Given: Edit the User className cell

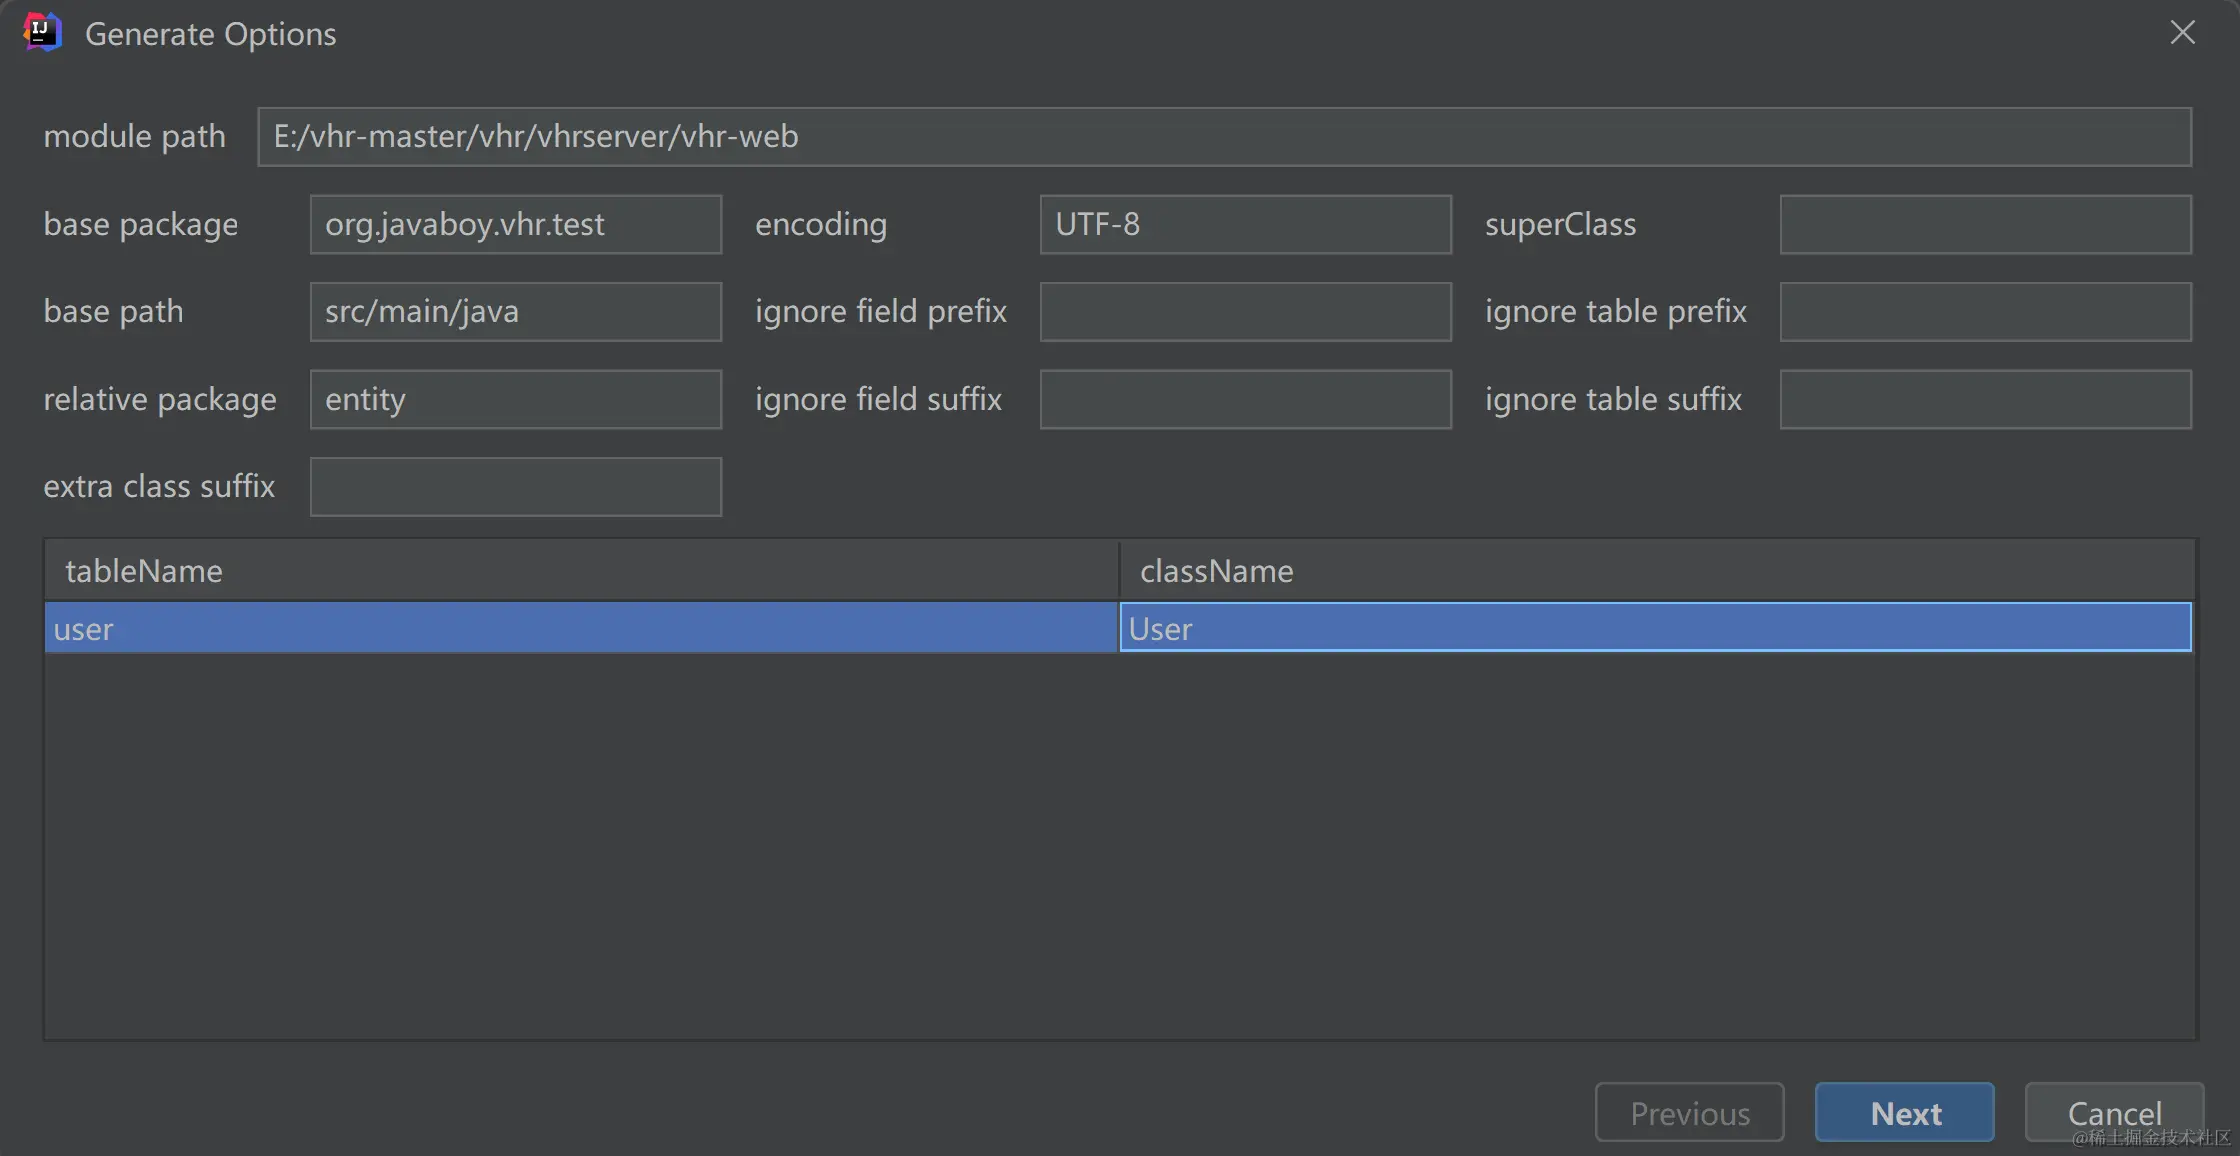Looking at the screenshot, I should [x=1656, y=628].
